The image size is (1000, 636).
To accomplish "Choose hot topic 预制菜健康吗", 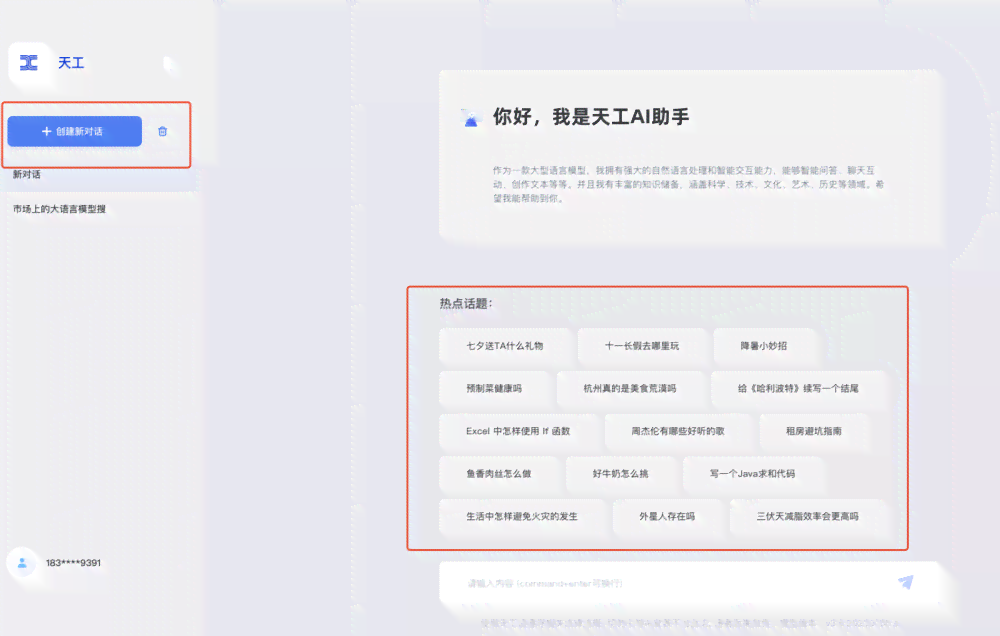I will [494, 388].
